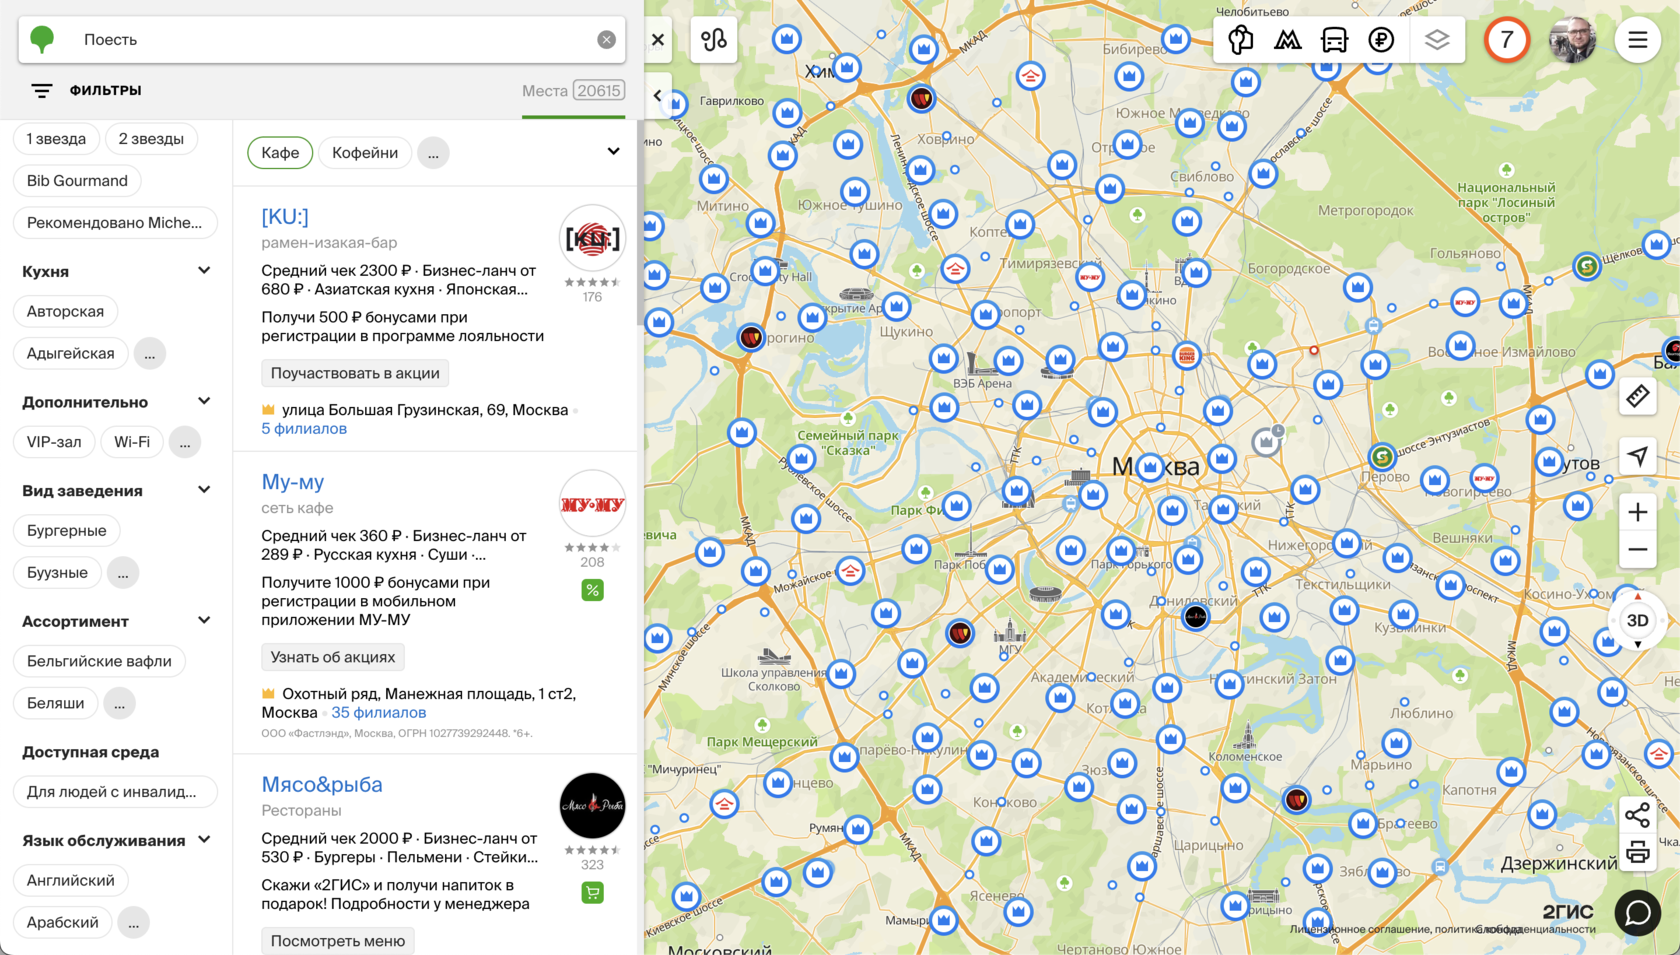The height and width of the screenshot is (955, 1680).
Task: Locate my position on map
Action: click(x=1638, y=457)
